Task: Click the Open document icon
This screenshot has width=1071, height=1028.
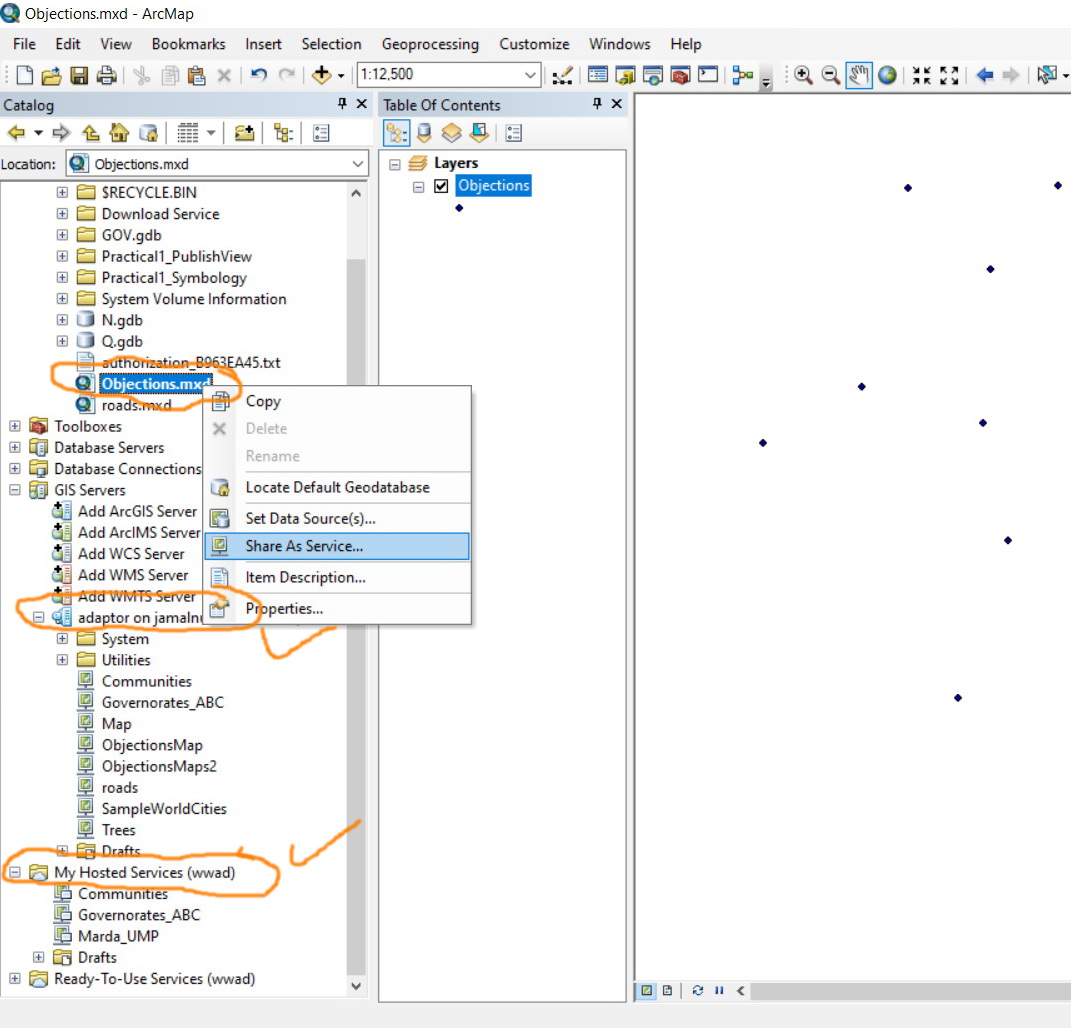Action: [x=51, y=75]
